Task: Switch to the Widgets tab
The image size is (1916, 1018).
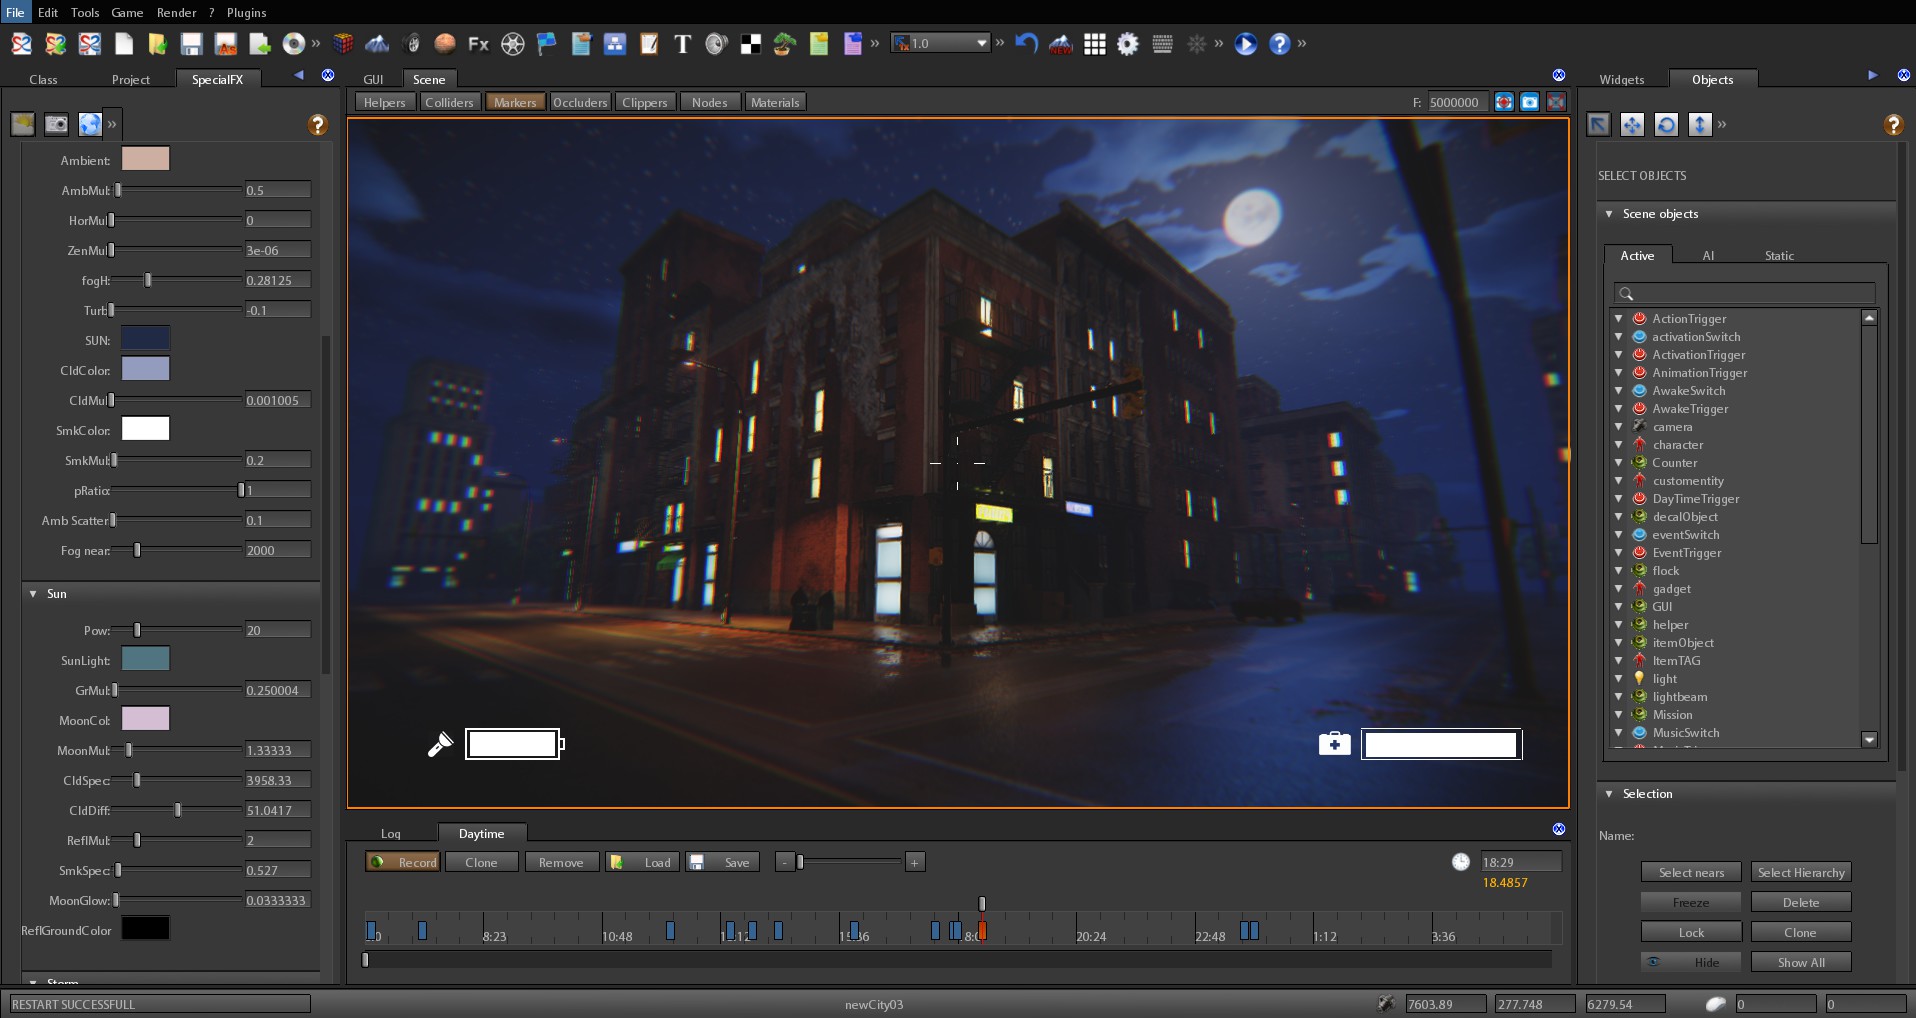Action: tap(1621, 80)
